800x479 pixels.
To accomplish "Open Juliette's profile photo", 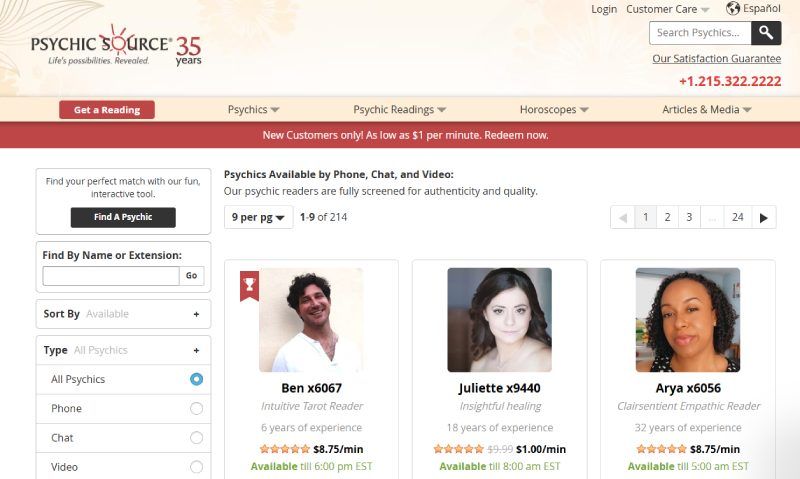I will [x=499, y=319].
